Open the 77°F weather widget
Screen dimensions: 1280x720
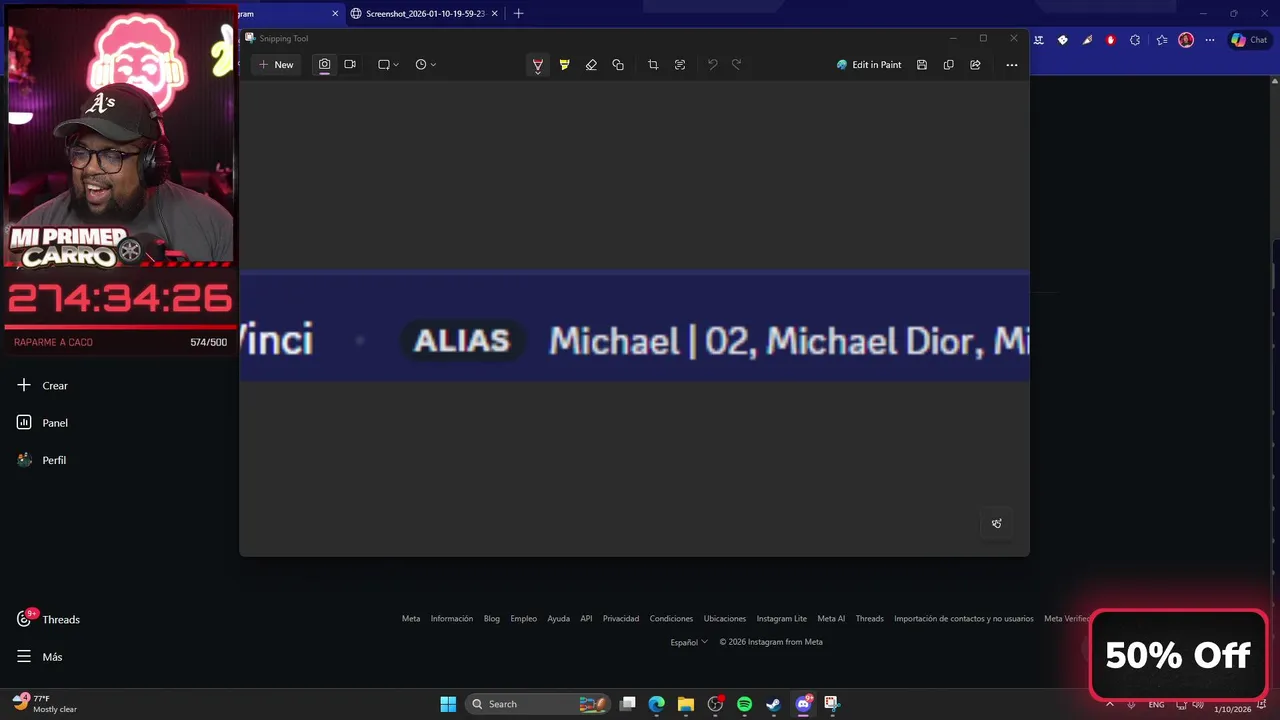click(44, 704)
